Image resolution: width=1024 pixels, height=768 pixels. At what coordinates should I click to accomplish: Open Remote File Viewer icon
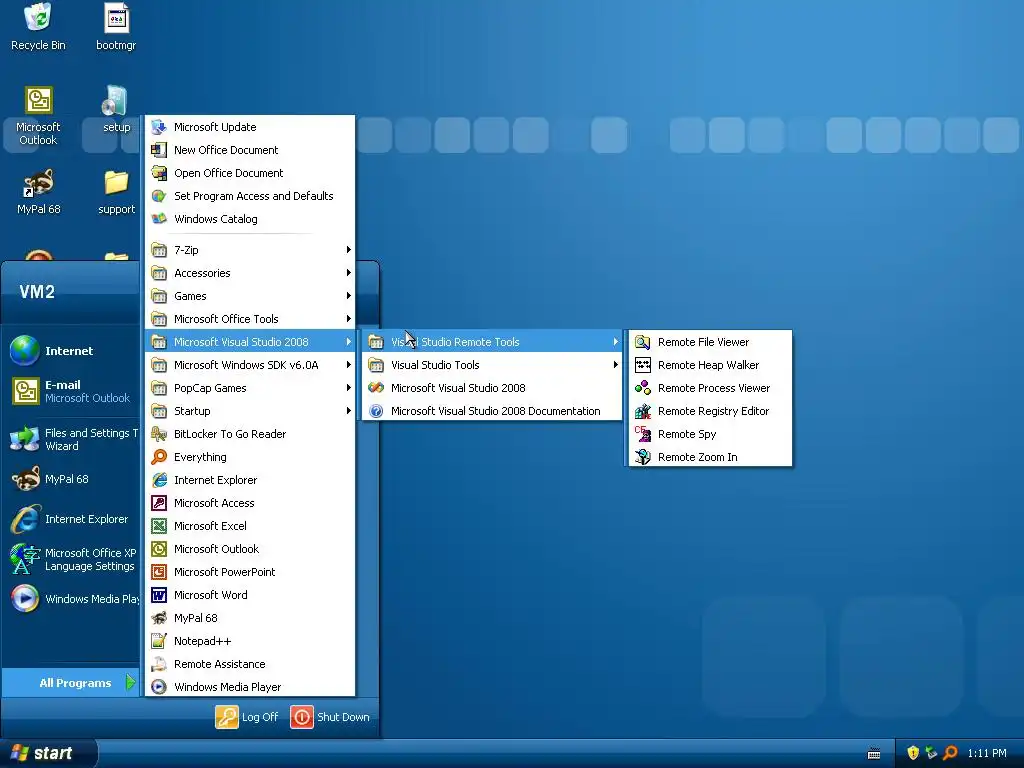click(643, 342)
